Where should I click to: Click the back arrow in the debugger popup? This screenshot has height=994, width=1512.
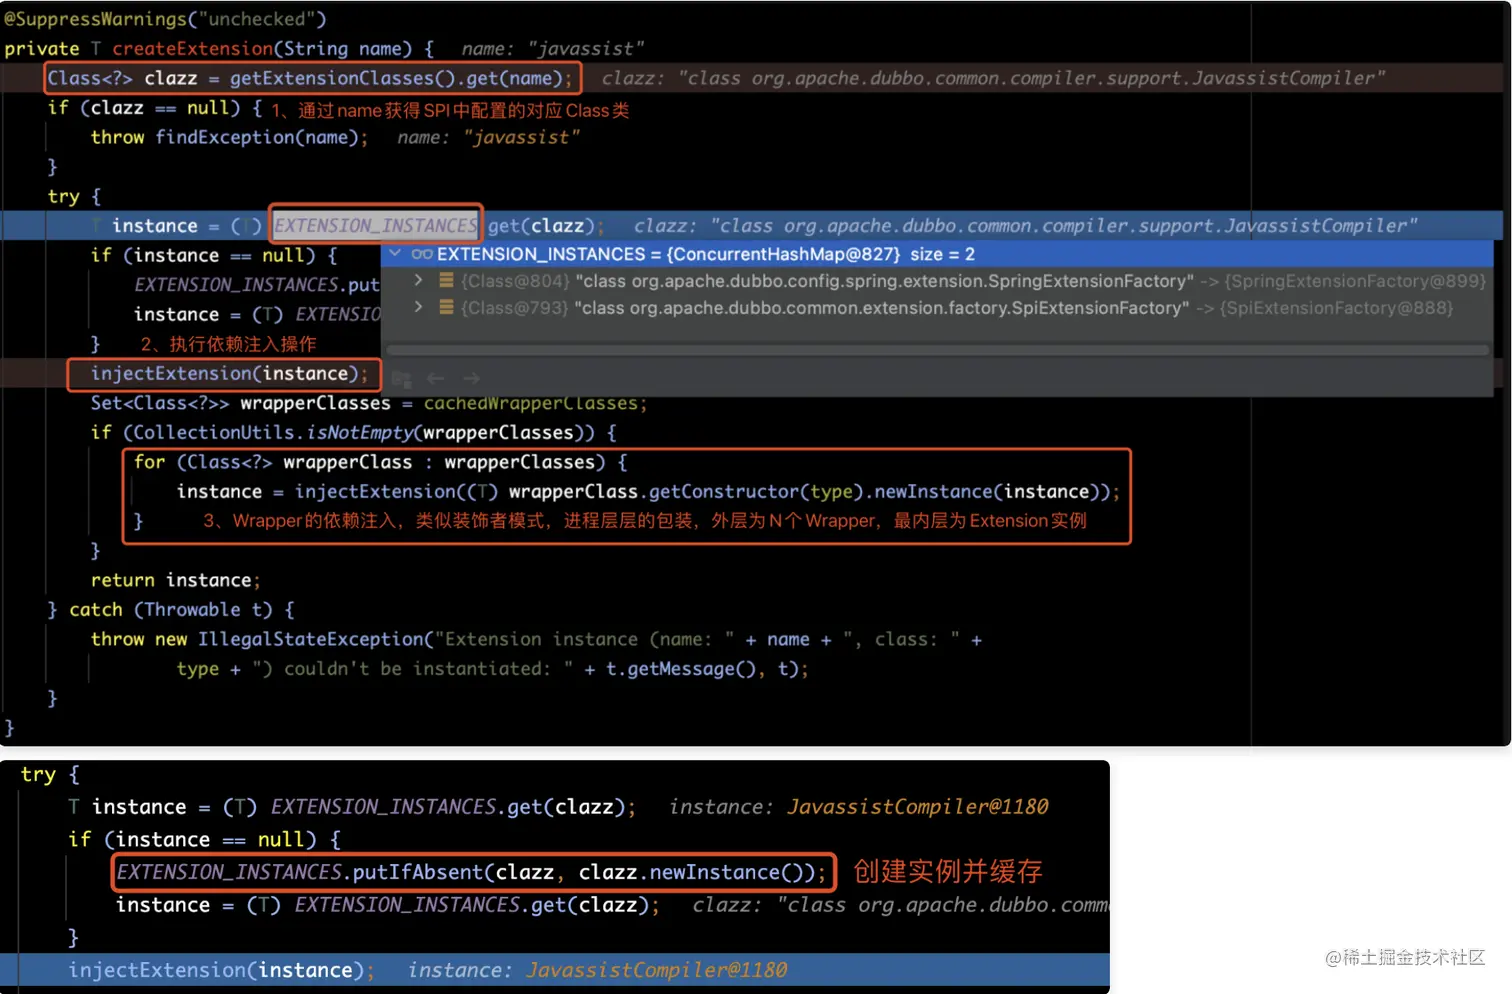pos(436,378)
